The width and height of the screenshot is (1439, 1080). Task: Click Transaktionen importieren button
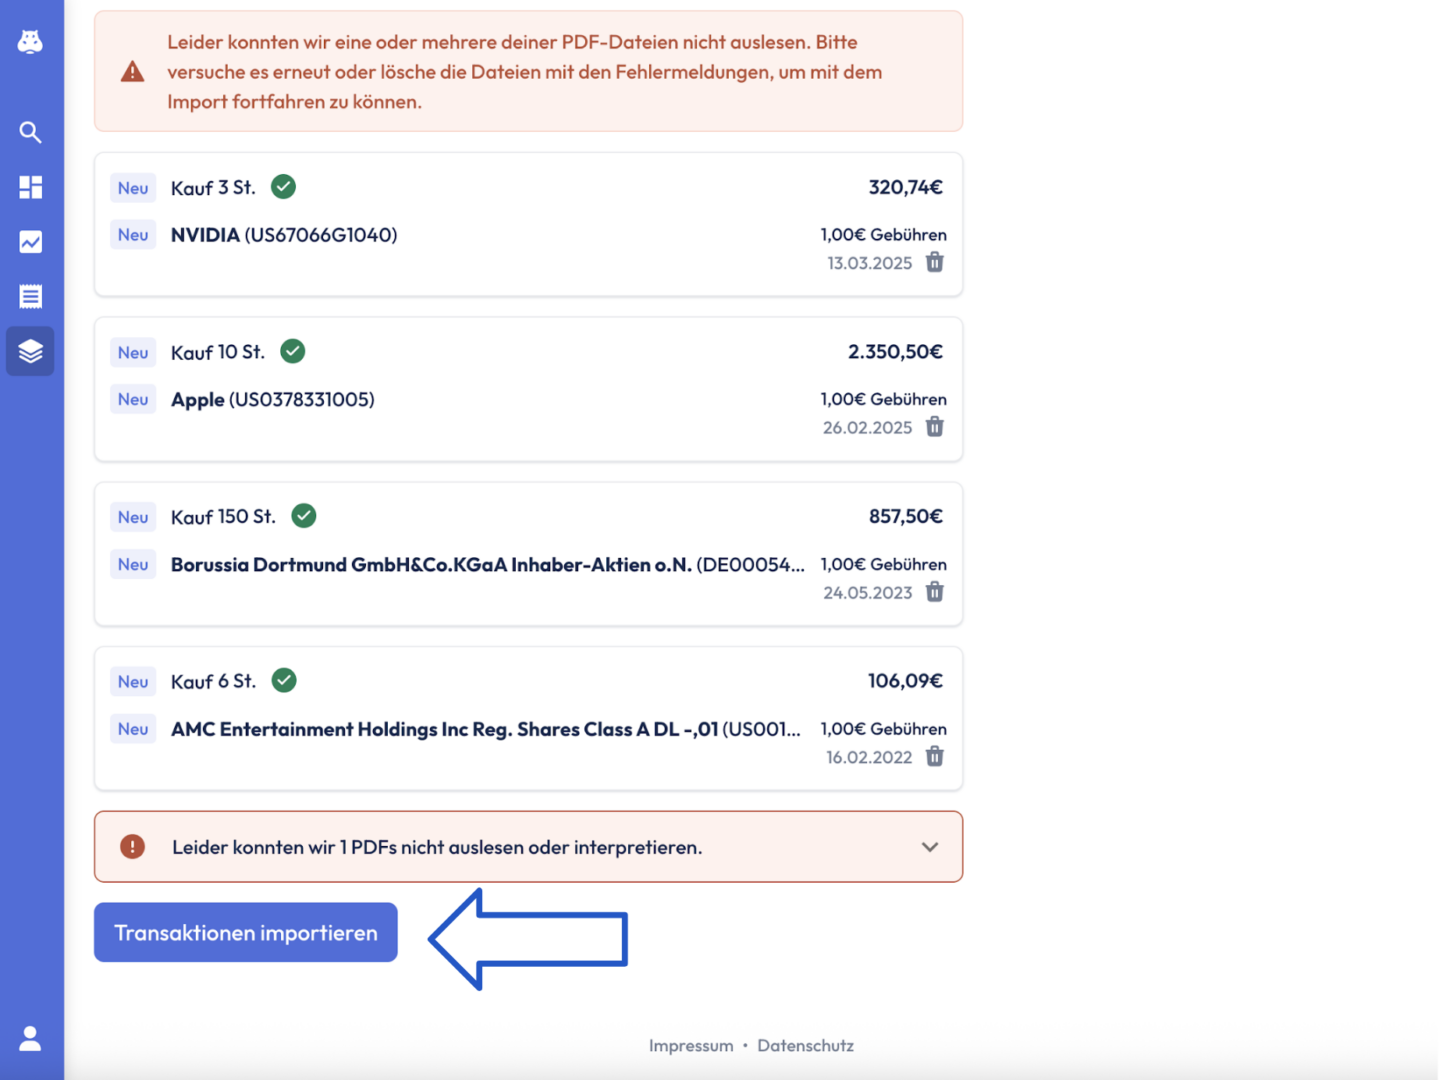[x=246, y=932]
